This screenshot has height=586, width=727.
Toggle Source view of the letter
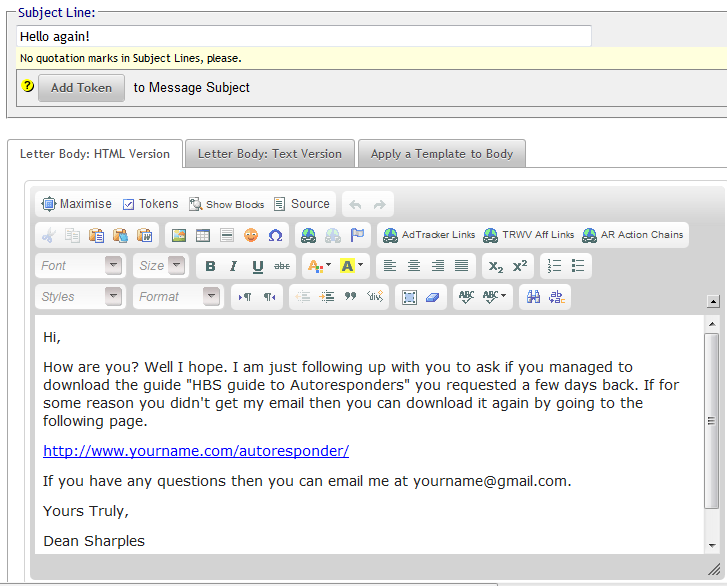(x=301, y=204)
